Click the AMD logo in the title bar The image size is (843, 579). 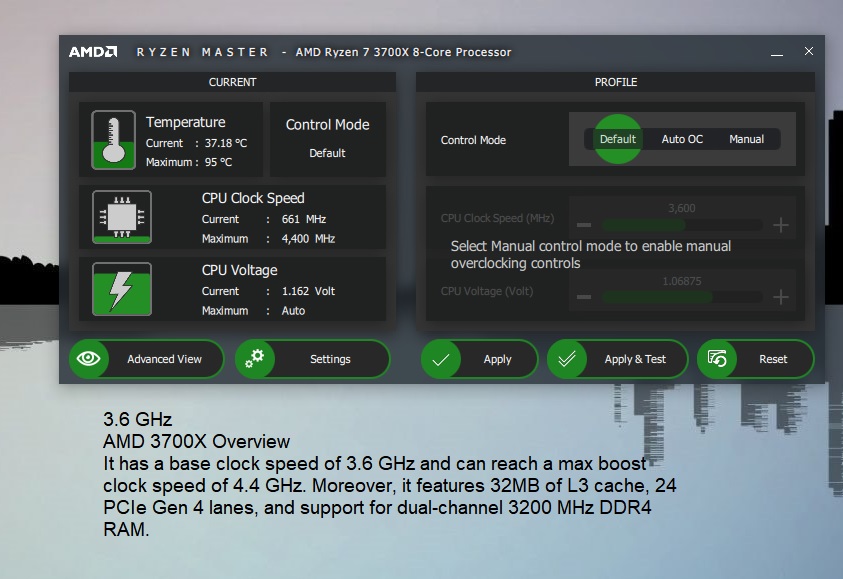tap(93, 52)
